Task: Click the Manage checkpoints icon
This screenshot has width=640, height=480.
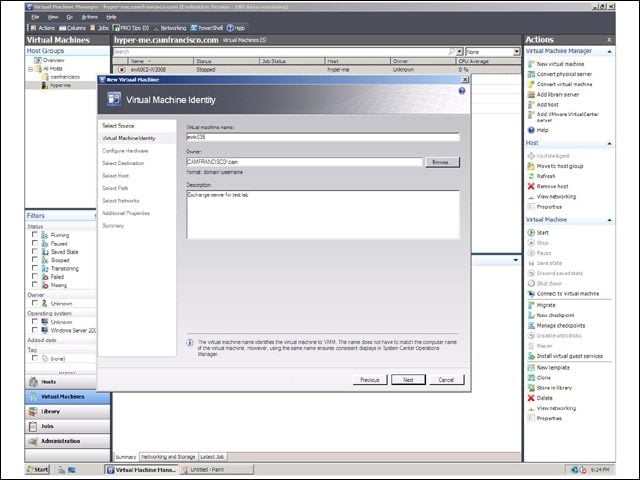Action: (531, 326)
